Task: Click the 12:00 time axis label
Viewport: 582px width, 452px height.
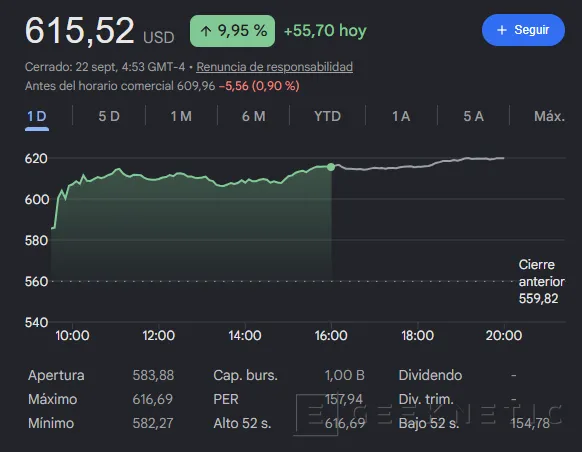Action: pyautogui.click(x=158, y=335)
